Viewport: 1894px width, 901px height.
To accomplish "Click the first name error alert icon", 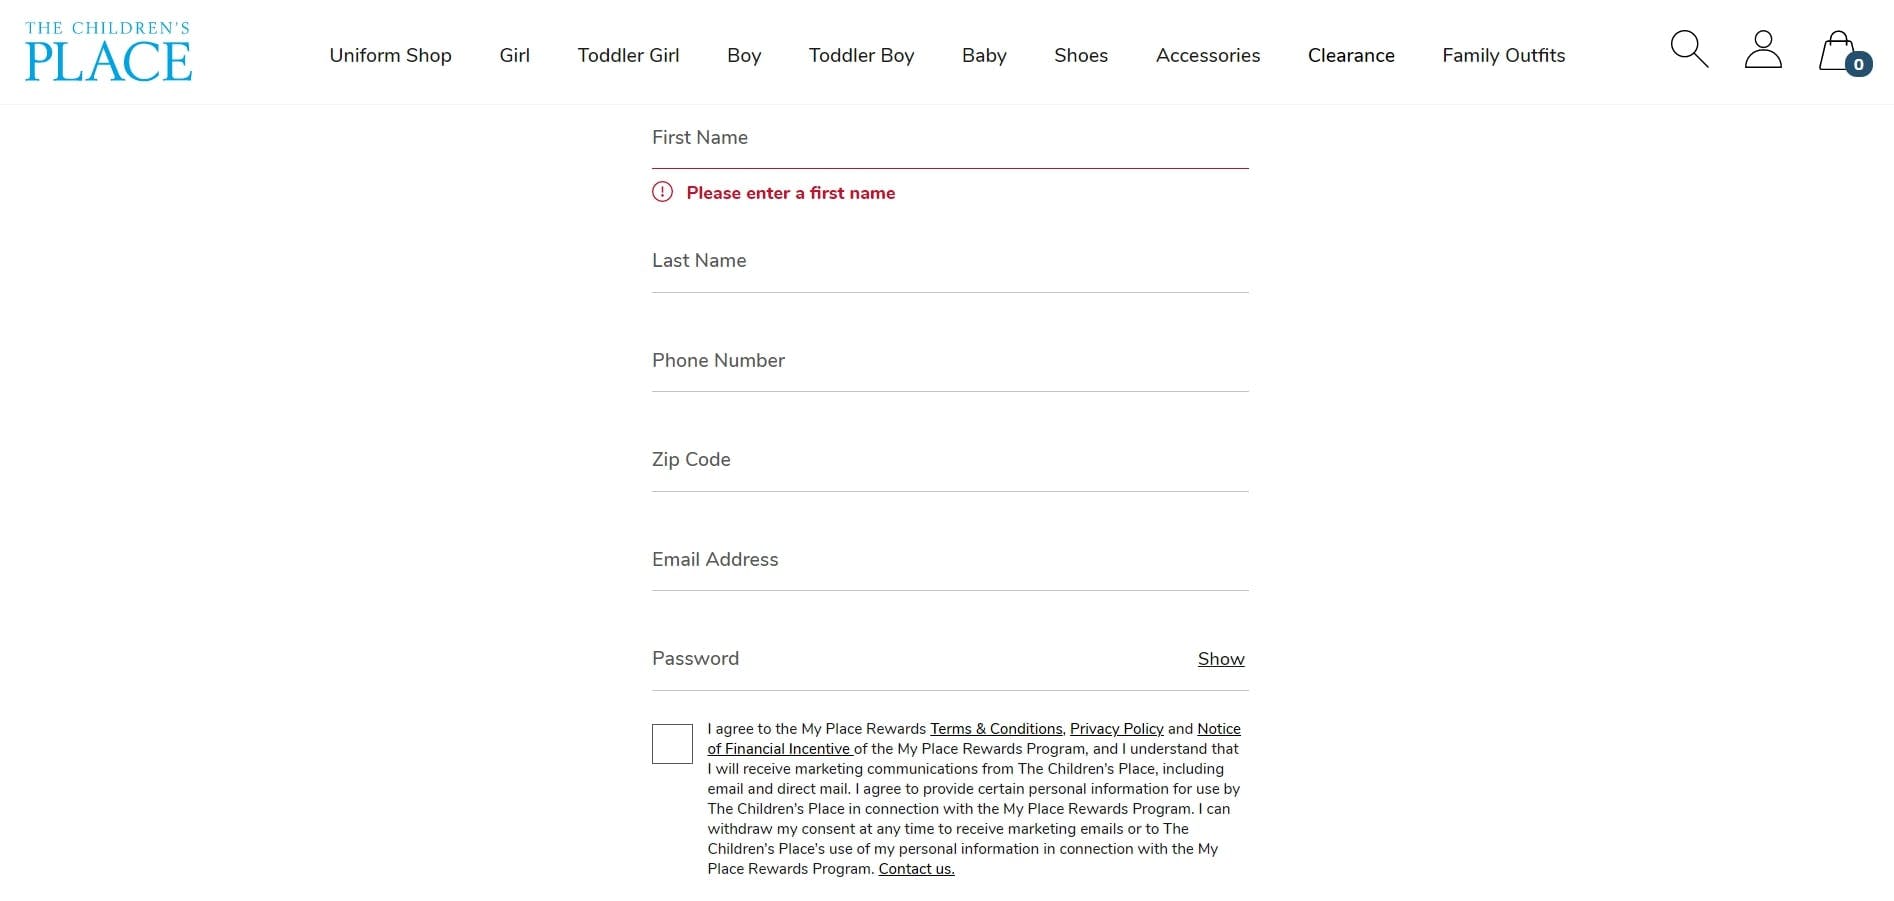I will click(x=662, y=192).
